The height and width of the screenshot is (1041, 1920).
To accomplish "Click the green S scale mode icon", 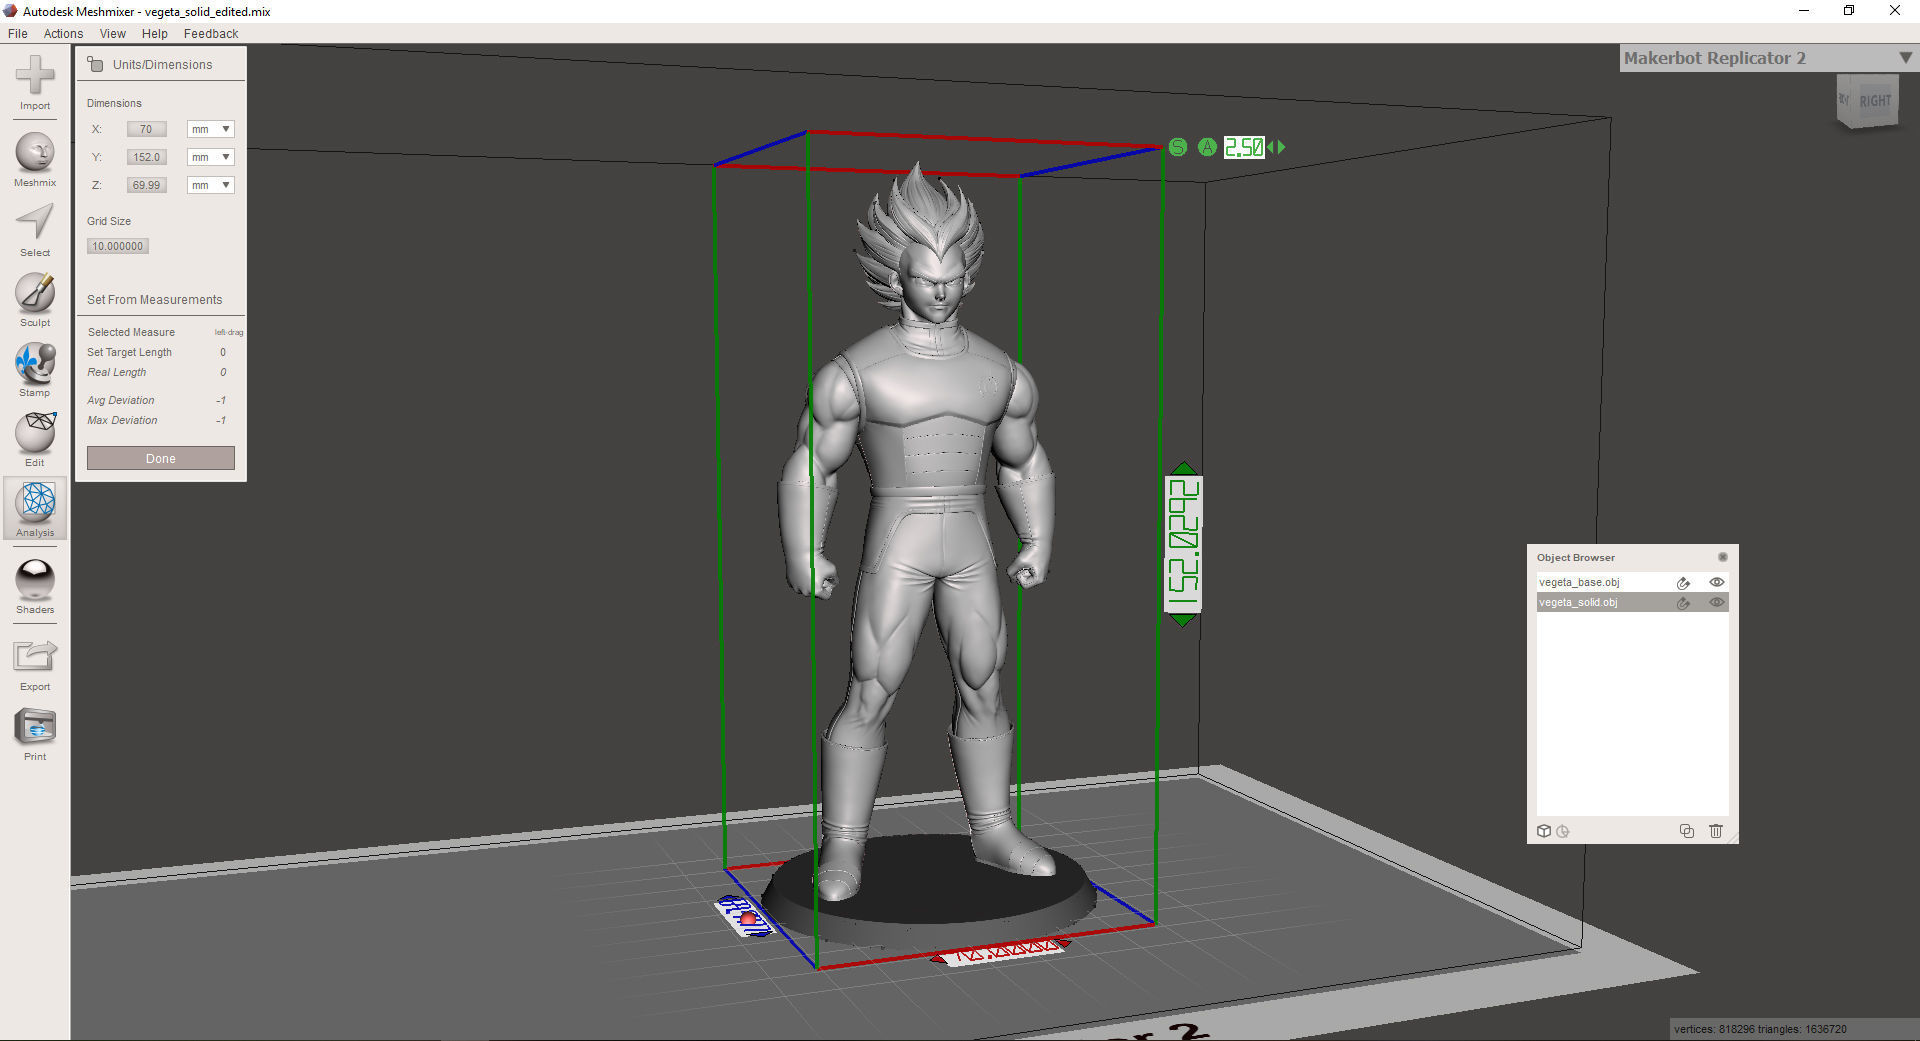I will click(x=1178, y=148).
